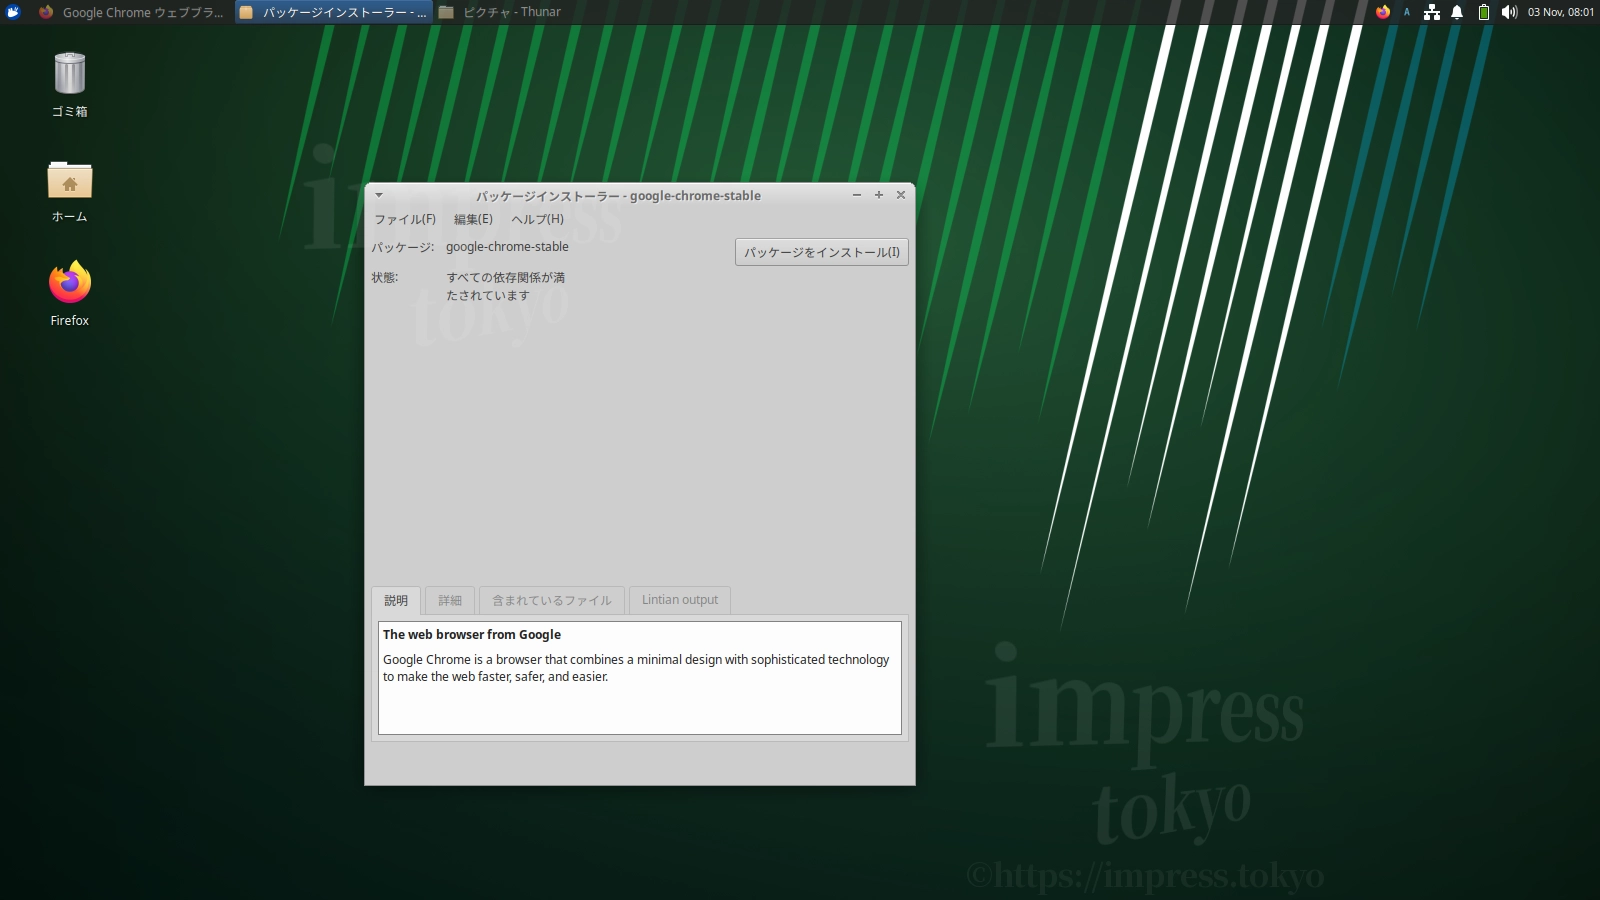Open the ヘルプ(H) menu

click(537, 219)
